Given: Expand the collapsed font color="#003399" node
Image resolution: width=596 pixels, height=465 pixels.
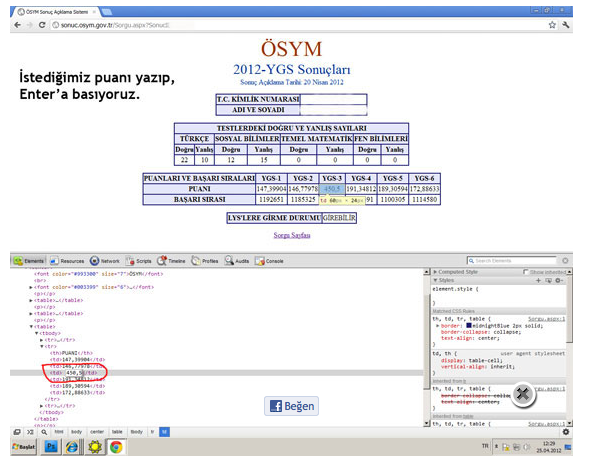Looking at the screenshot, I should (31, 287).
